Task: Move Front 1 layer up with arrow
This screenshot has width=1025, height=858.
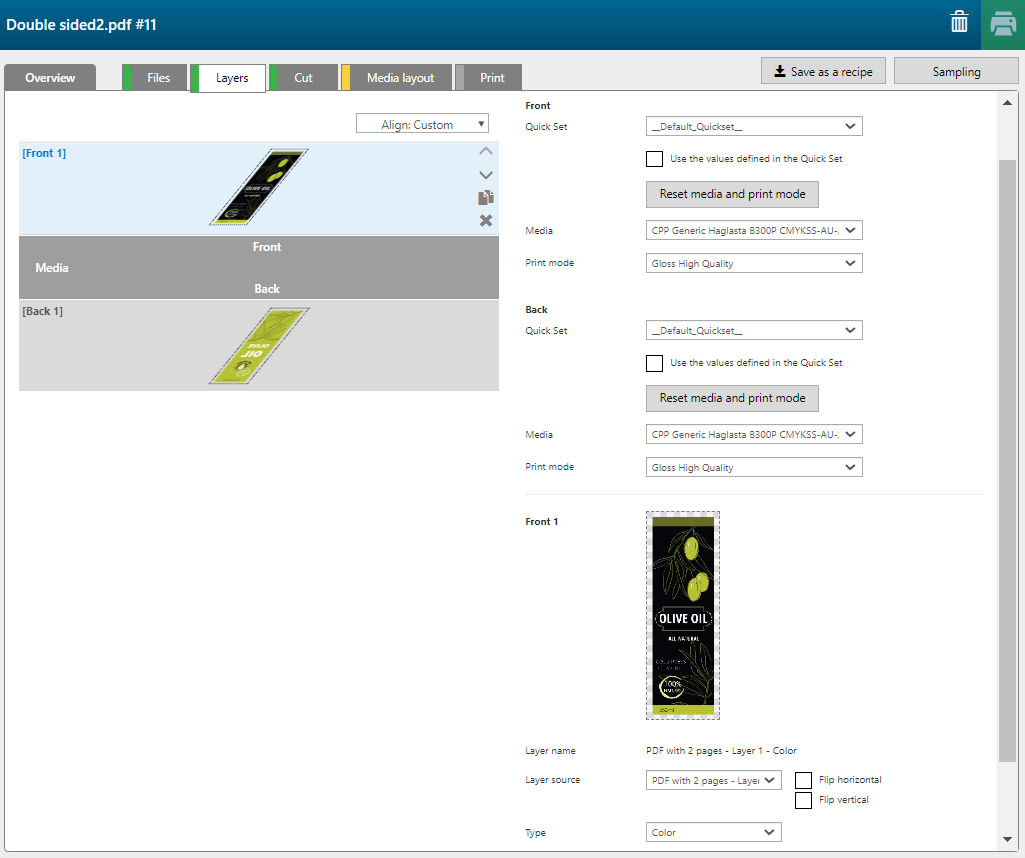Action: click(486, 152)
